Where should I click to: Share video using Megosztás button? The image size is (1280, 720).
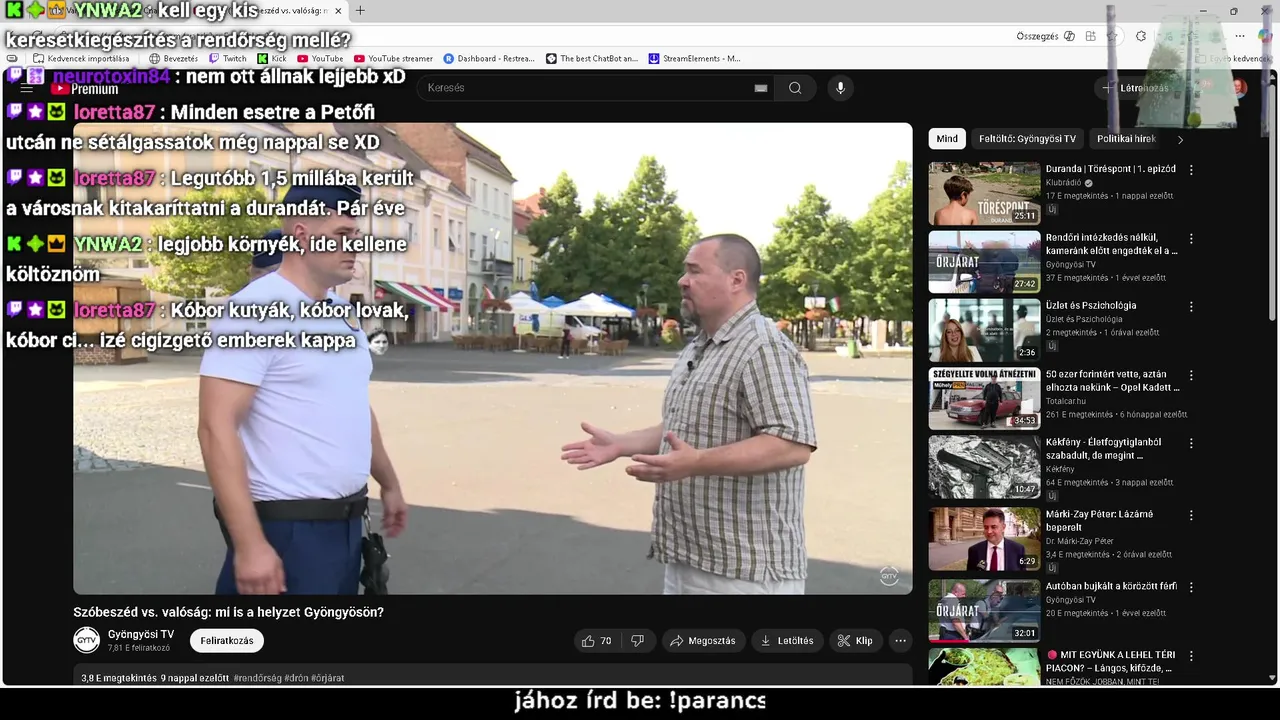703,641
